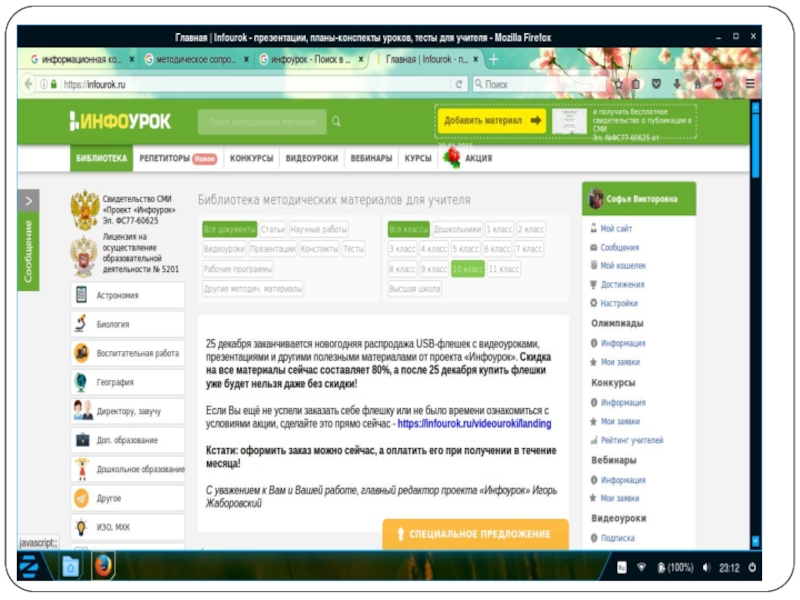Switch to the 'инфоурок - Поиск' browser tab

point(312,60)
